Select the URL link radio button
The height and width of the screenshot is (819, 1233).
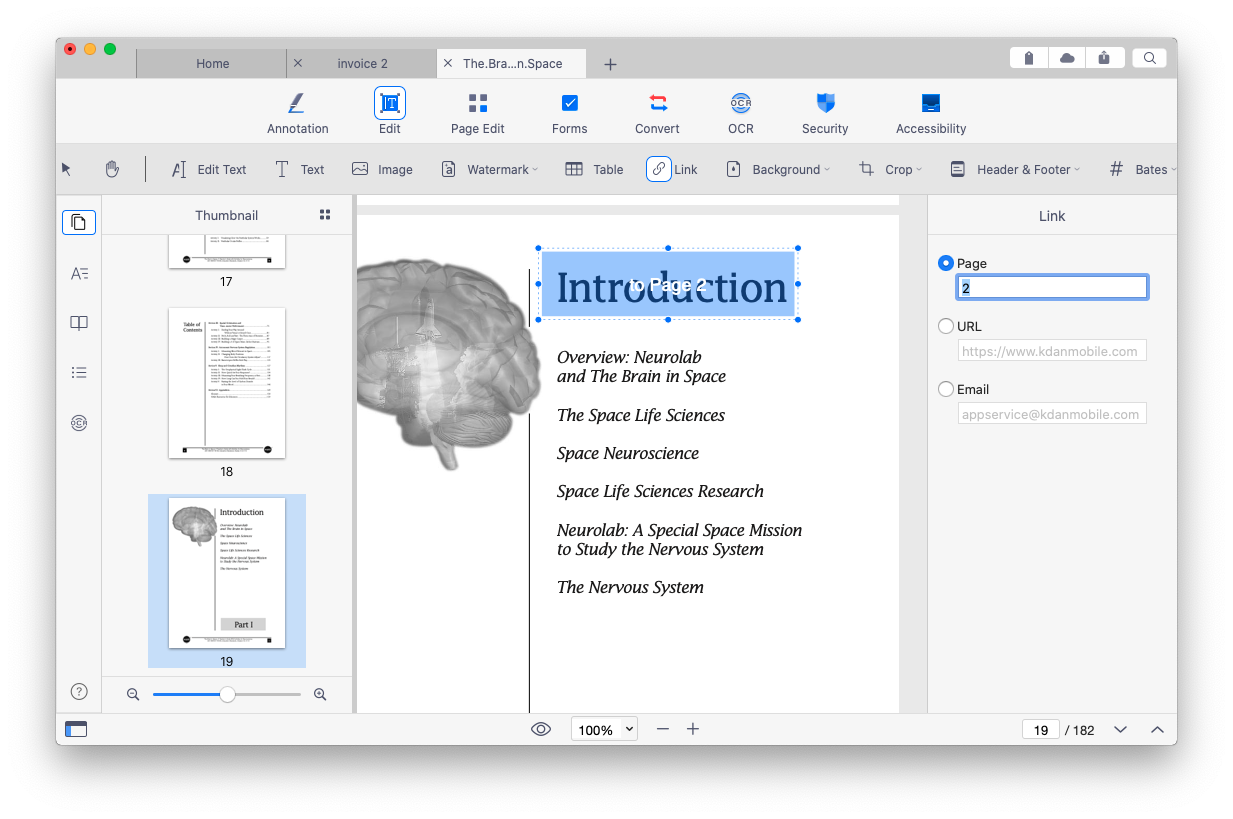946,326
